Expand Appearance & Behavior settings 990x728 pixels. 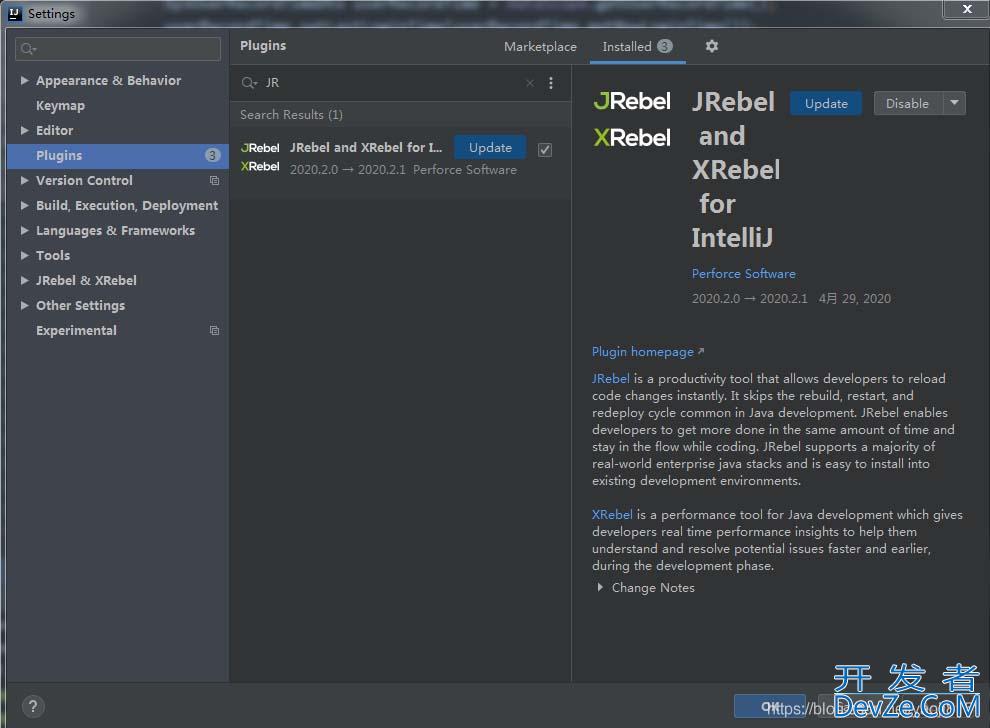25,81
